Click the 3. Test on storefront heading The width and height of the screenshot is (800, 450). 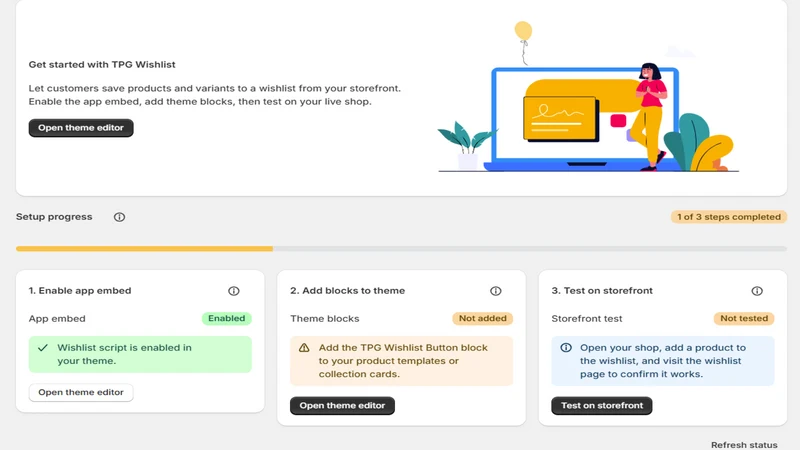602,291
